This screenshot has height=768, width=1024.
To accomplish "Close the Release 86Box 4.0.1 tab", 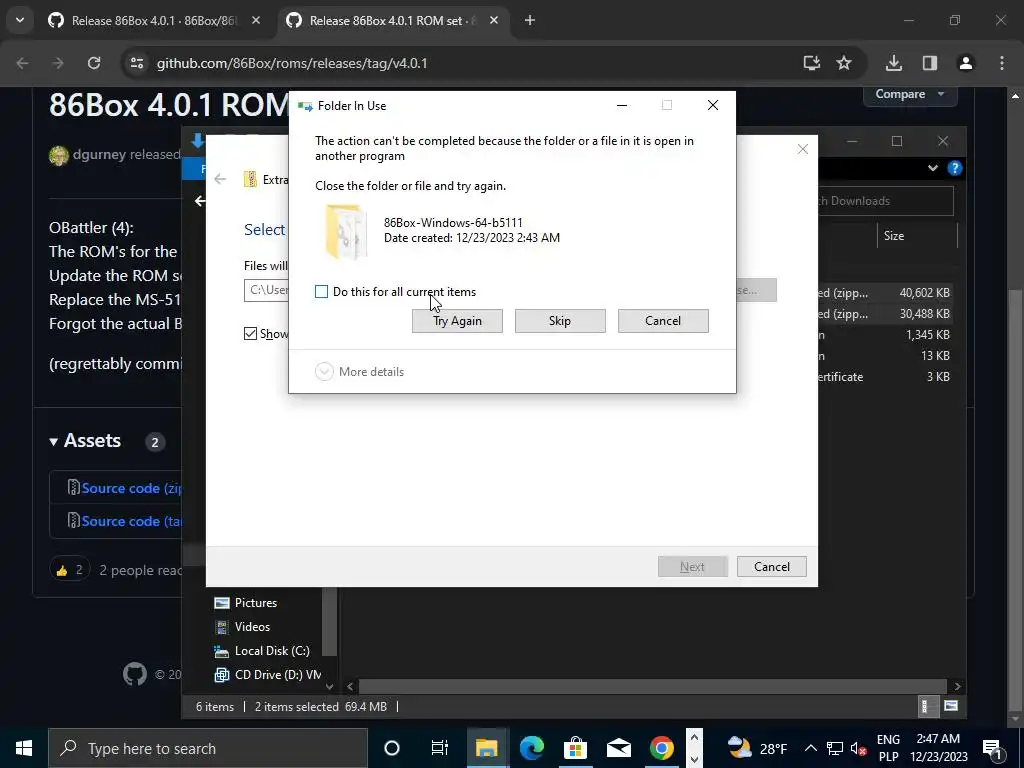I will tap(256, 20).
